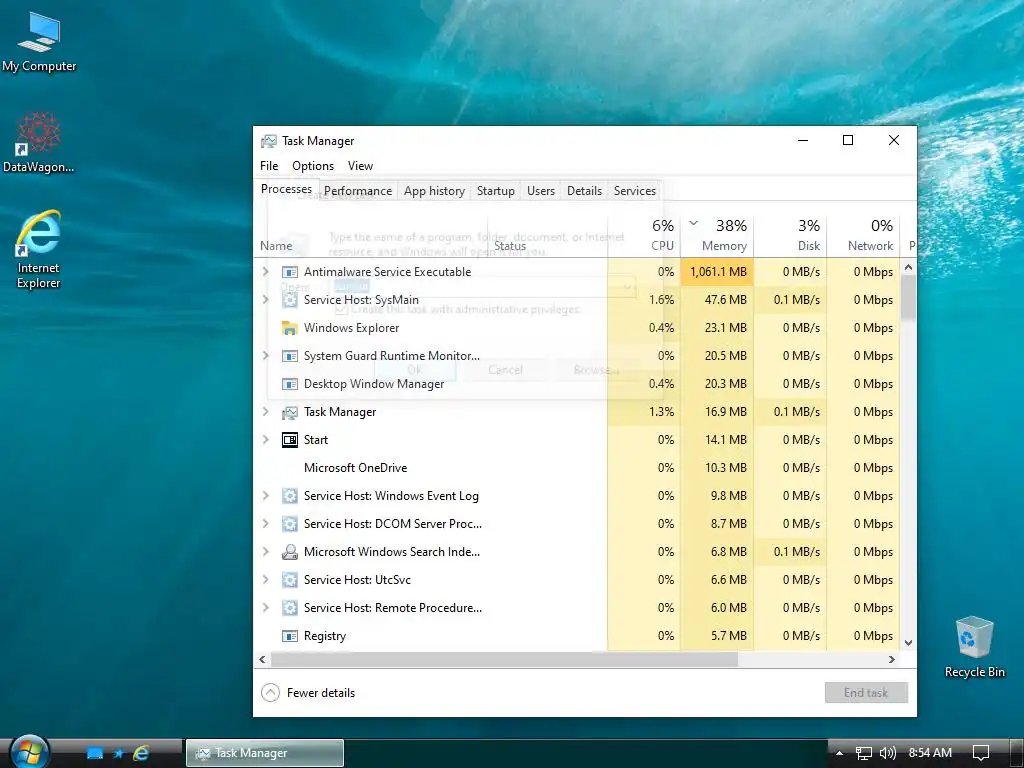Click the Microsoft Windows Search Indexer icon

click(289, 552)
